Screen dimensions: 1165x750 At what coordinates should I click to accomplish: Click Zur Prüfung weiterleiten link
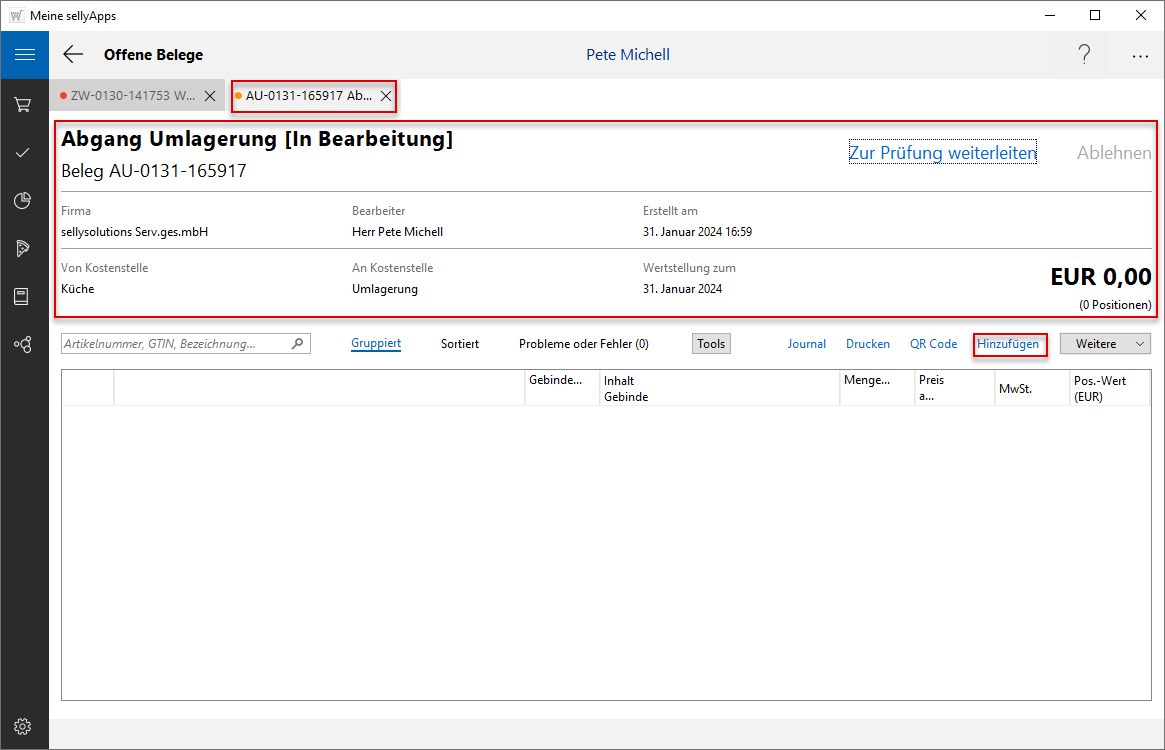[942, 153]
